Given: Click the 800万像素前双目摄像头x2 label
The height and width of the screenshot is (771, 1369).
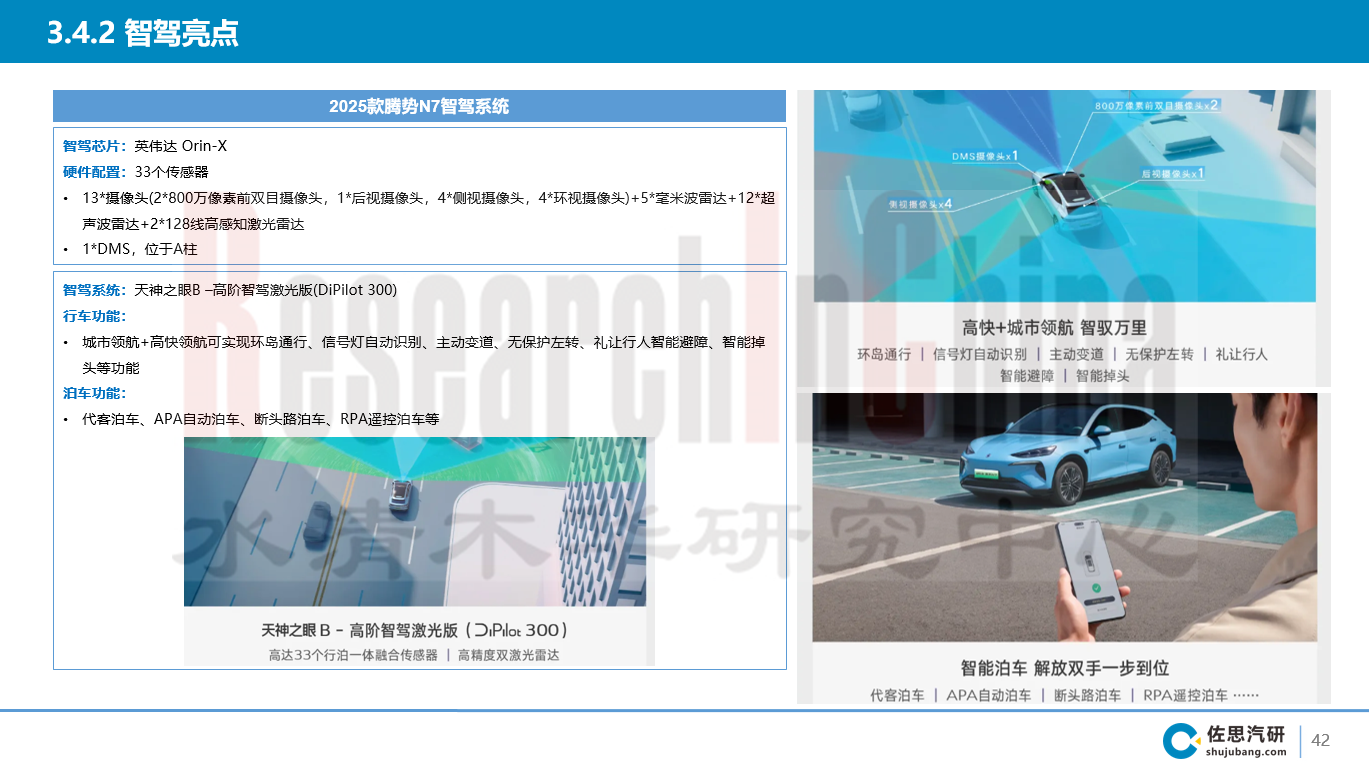Looking at the screenshot, I should coord(1157,105).
